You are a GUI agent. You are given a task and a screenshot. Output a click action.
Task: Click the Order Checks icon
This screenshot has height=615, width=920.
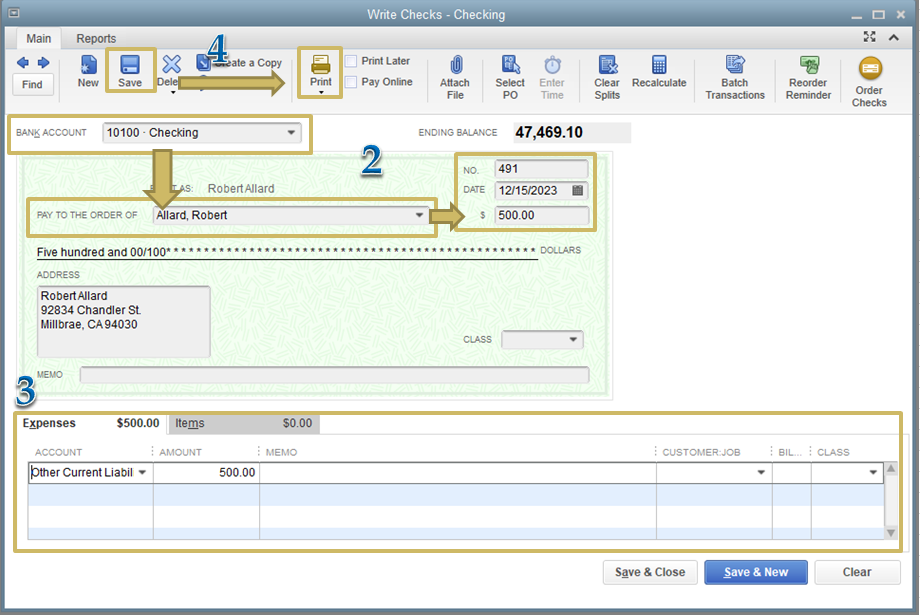[x=869, y=78]
